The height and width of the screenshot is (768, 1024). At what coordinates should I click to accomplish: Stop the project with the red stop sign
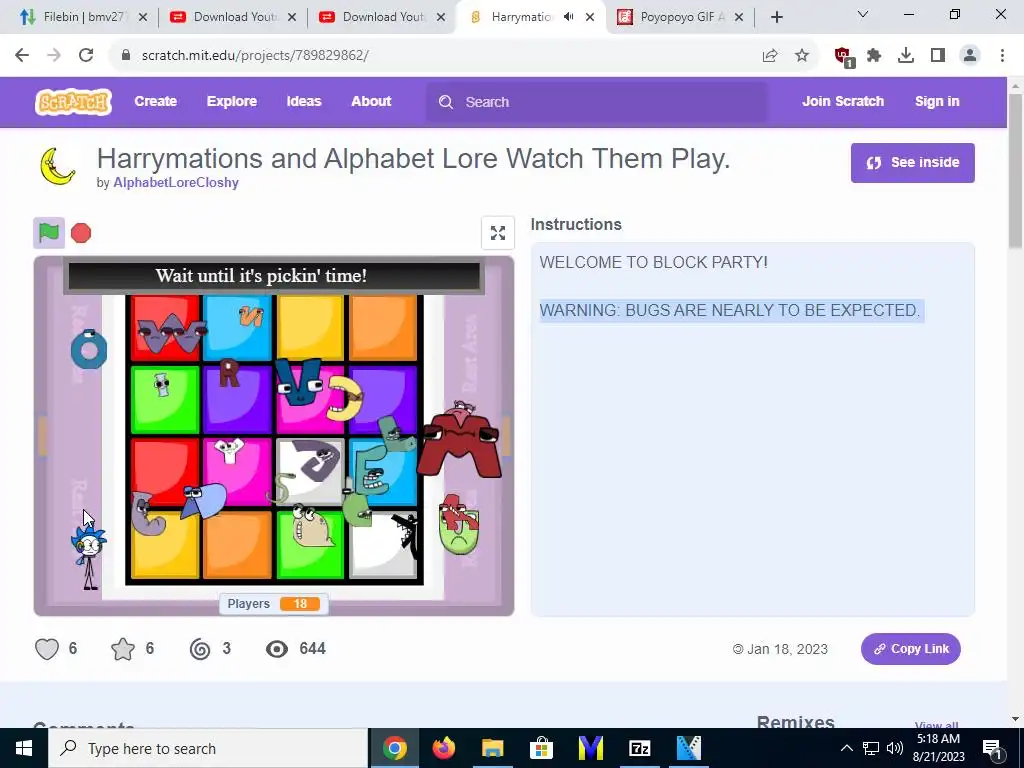tap(81, 233)
